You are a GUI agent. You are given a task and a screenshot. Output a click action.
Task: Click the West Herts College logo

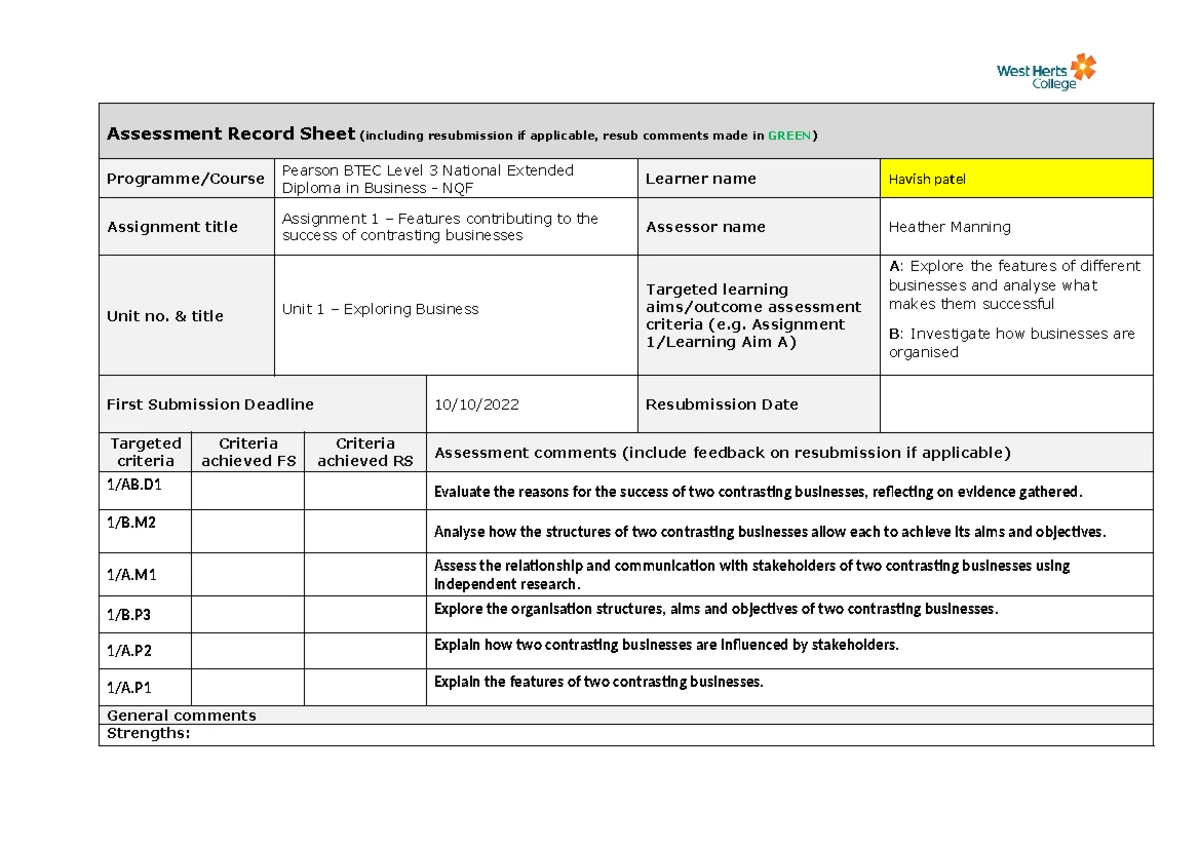pyautogui.click(x=1046, y=72)
